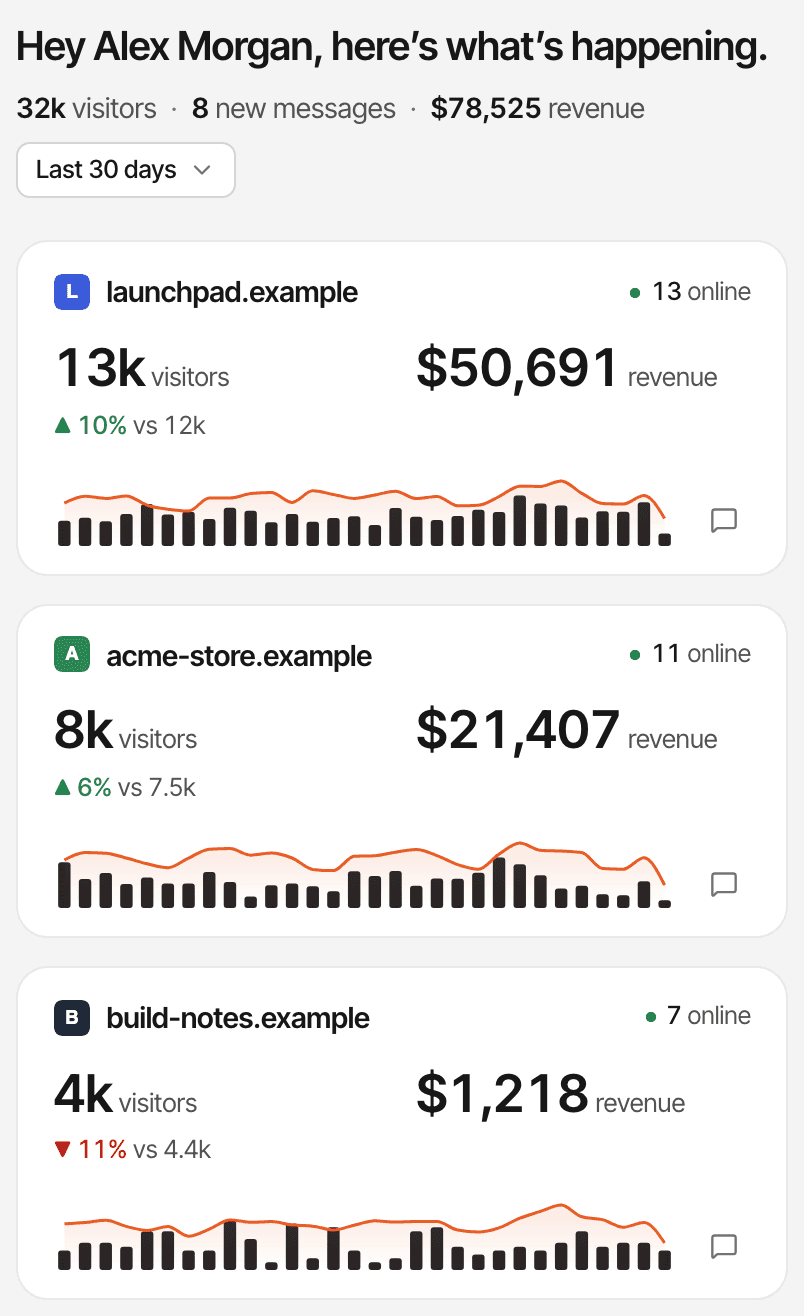Viewport: 804px width, 1316px height.
Task: Click the $21,407 revenue figure
Action: [567, 731]
